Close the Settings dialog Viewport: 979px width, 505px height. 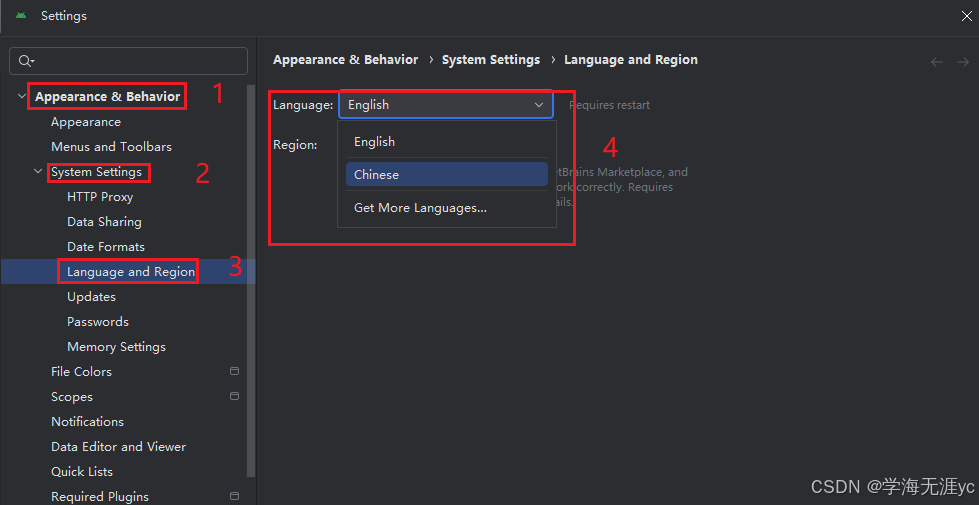pyautogui.click(x=966, y=16)
